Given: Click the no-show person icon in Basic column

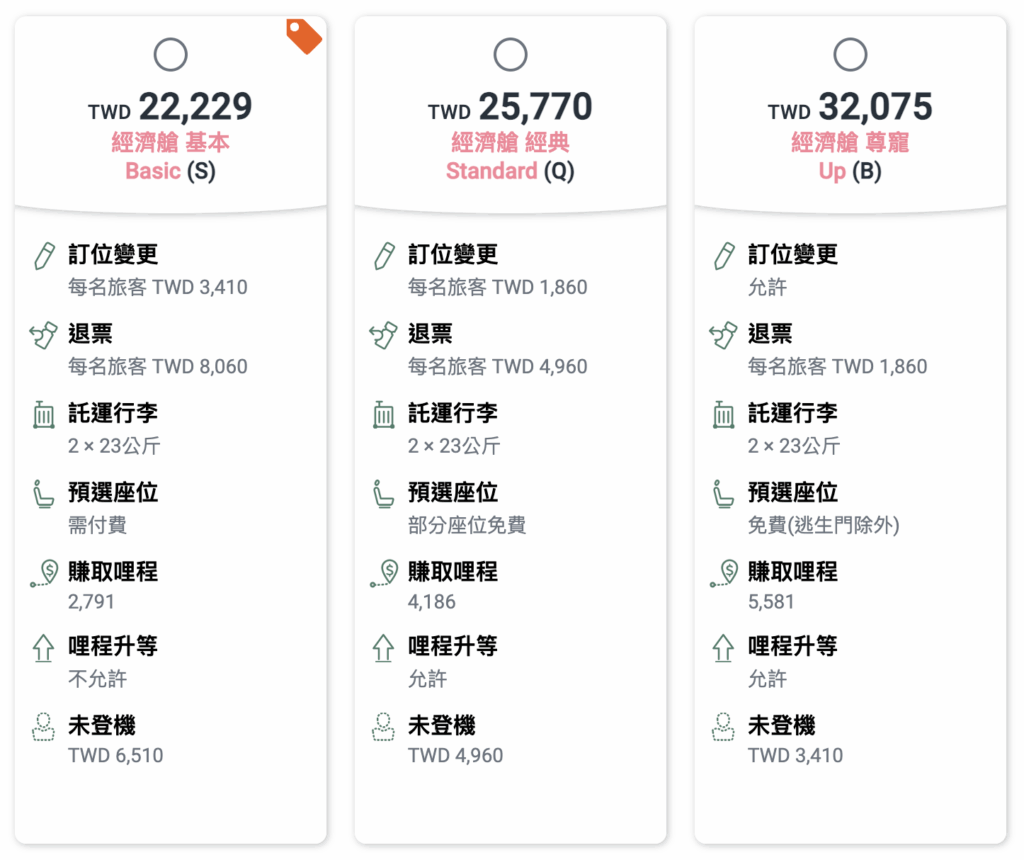Looking at the screenshot, I should pos(43,727).
